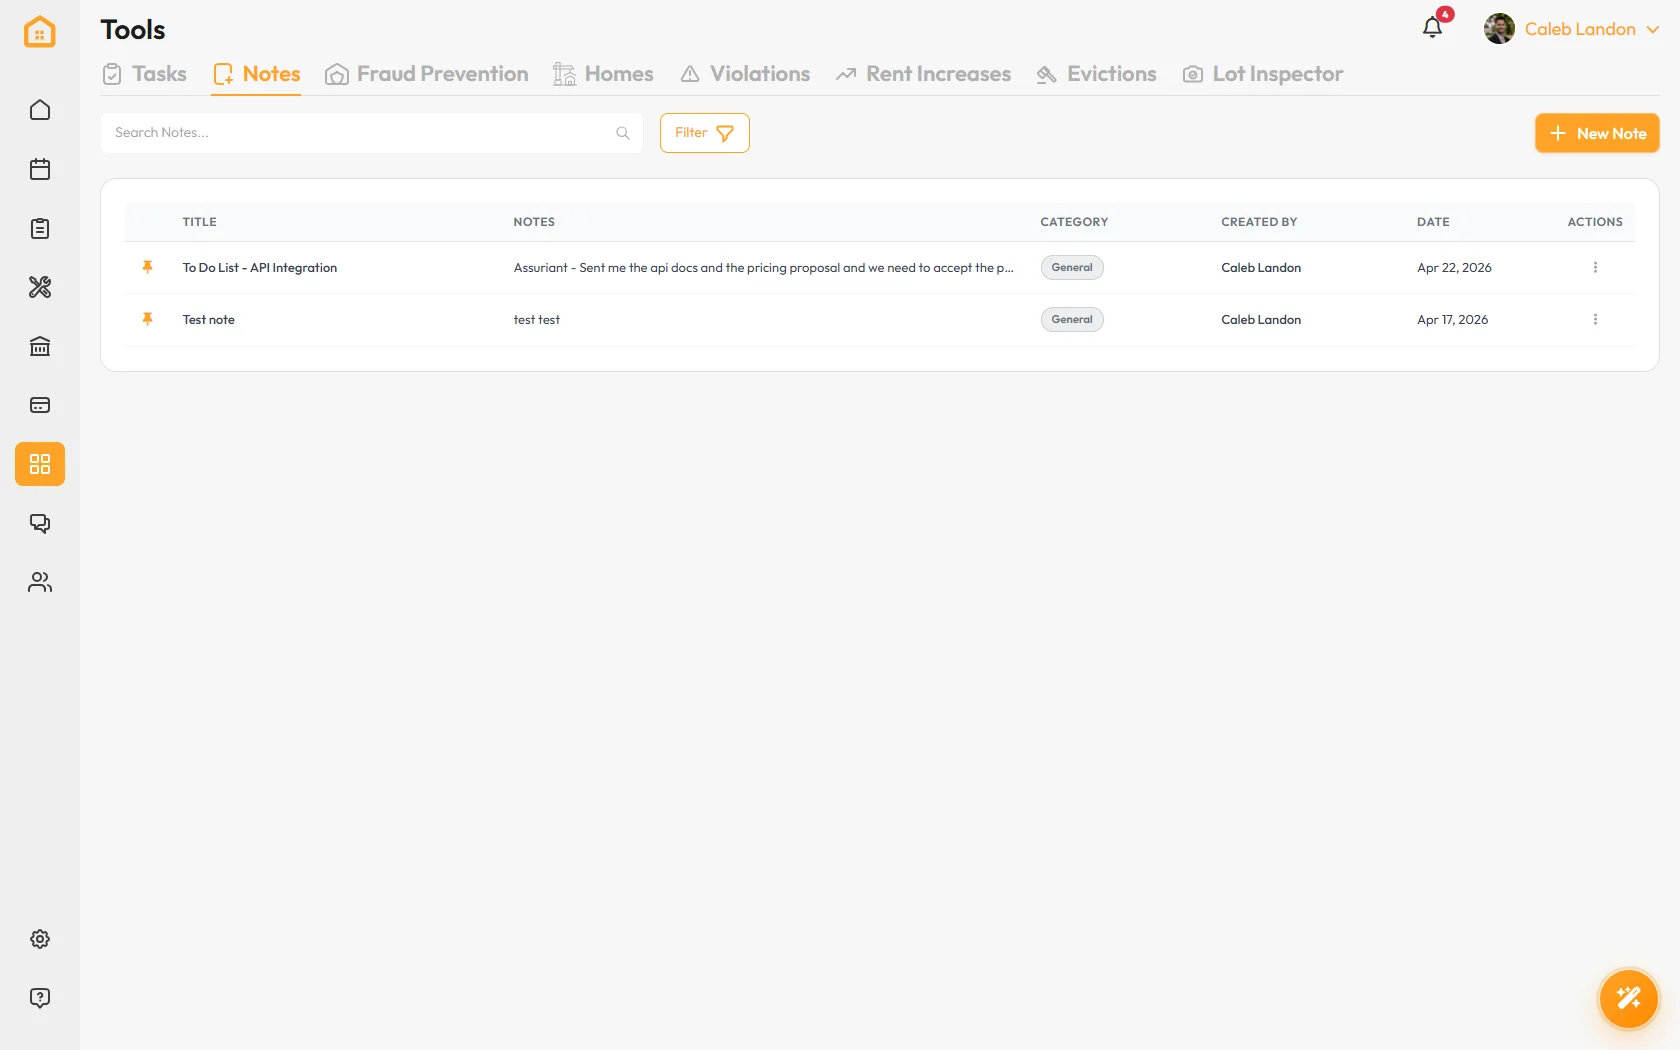Click the magic wand floating button

[x=1629, y=998]
